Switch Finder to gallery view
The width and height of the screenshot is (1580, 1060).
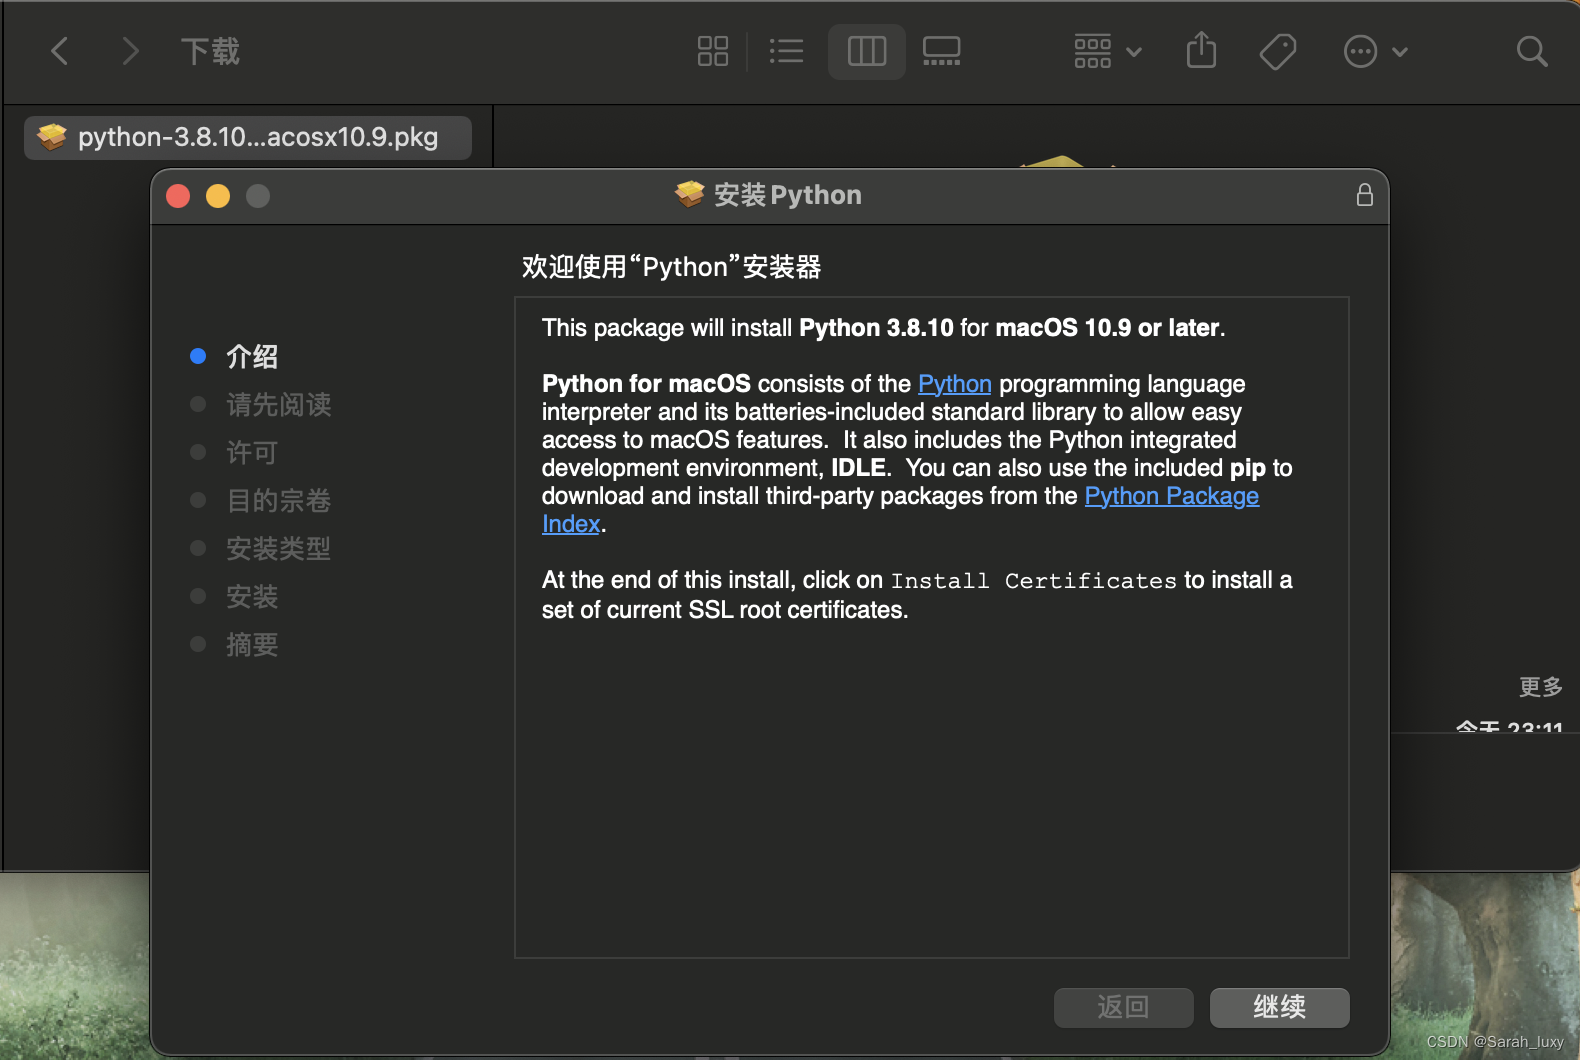(941, 51)
